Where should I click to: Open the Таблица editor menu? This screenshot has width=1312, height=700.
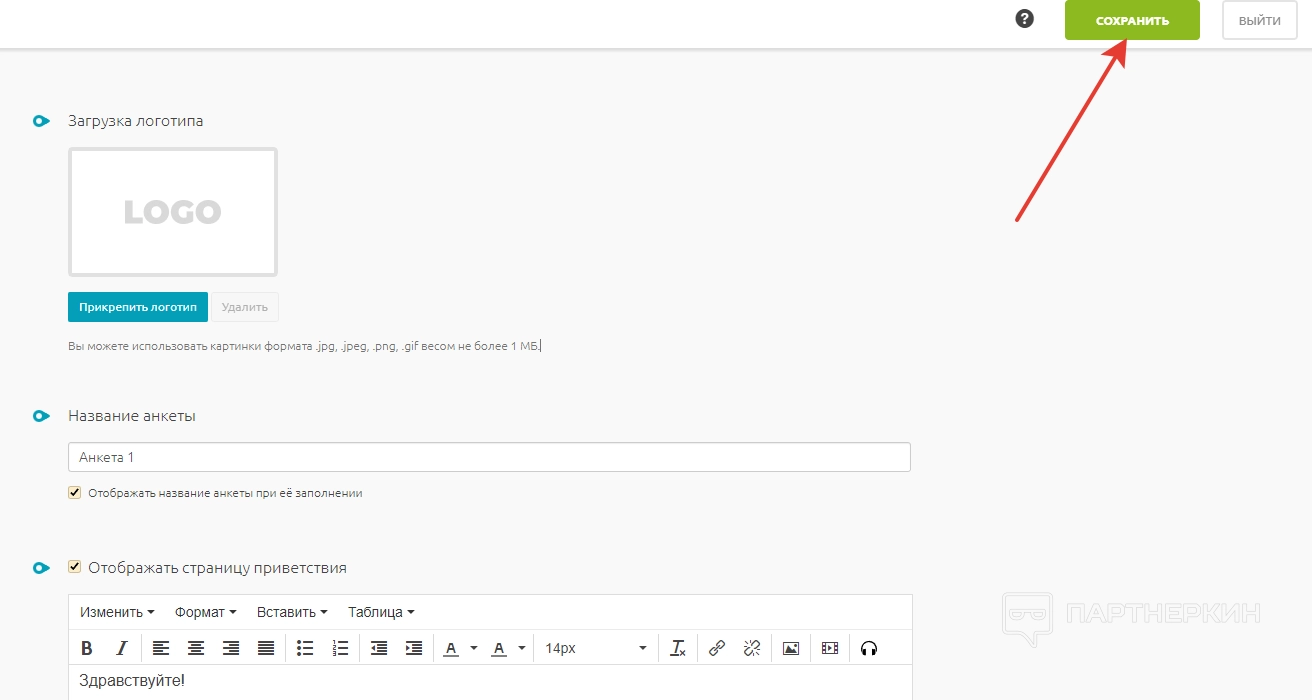(x=381, y=612)
